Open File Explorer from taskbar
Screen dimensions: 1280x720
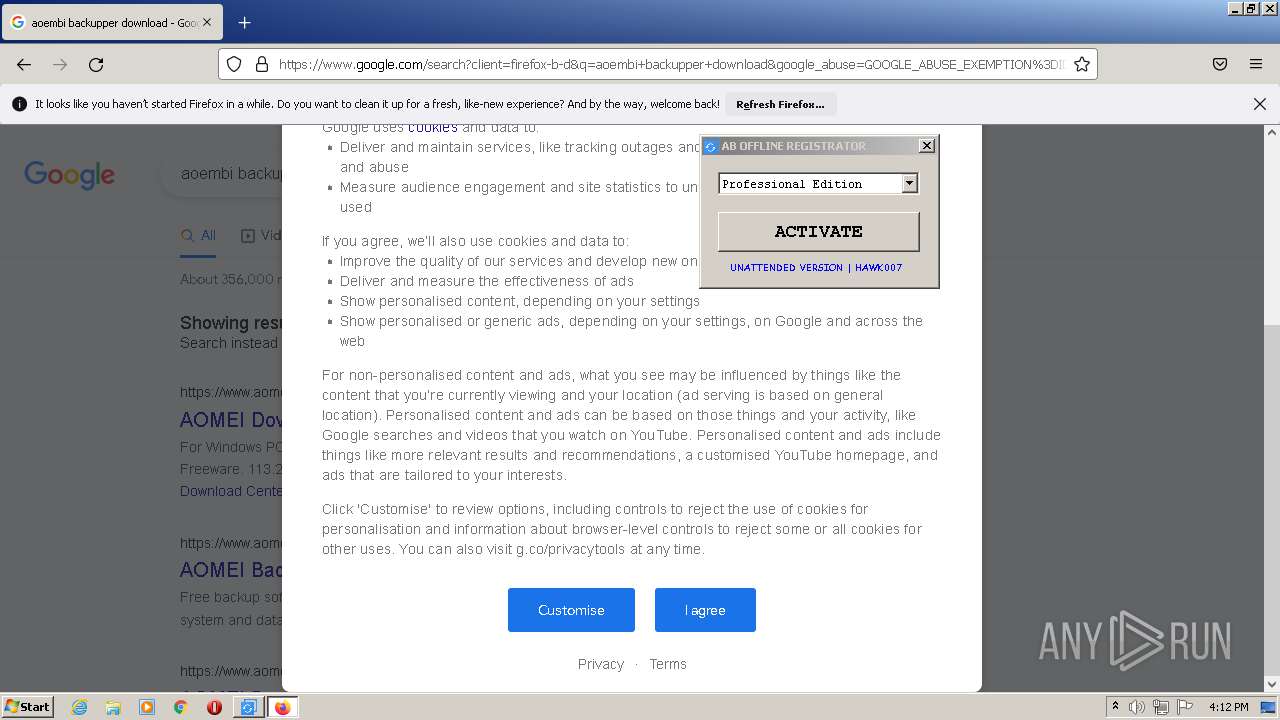click(x=113, y=707)
